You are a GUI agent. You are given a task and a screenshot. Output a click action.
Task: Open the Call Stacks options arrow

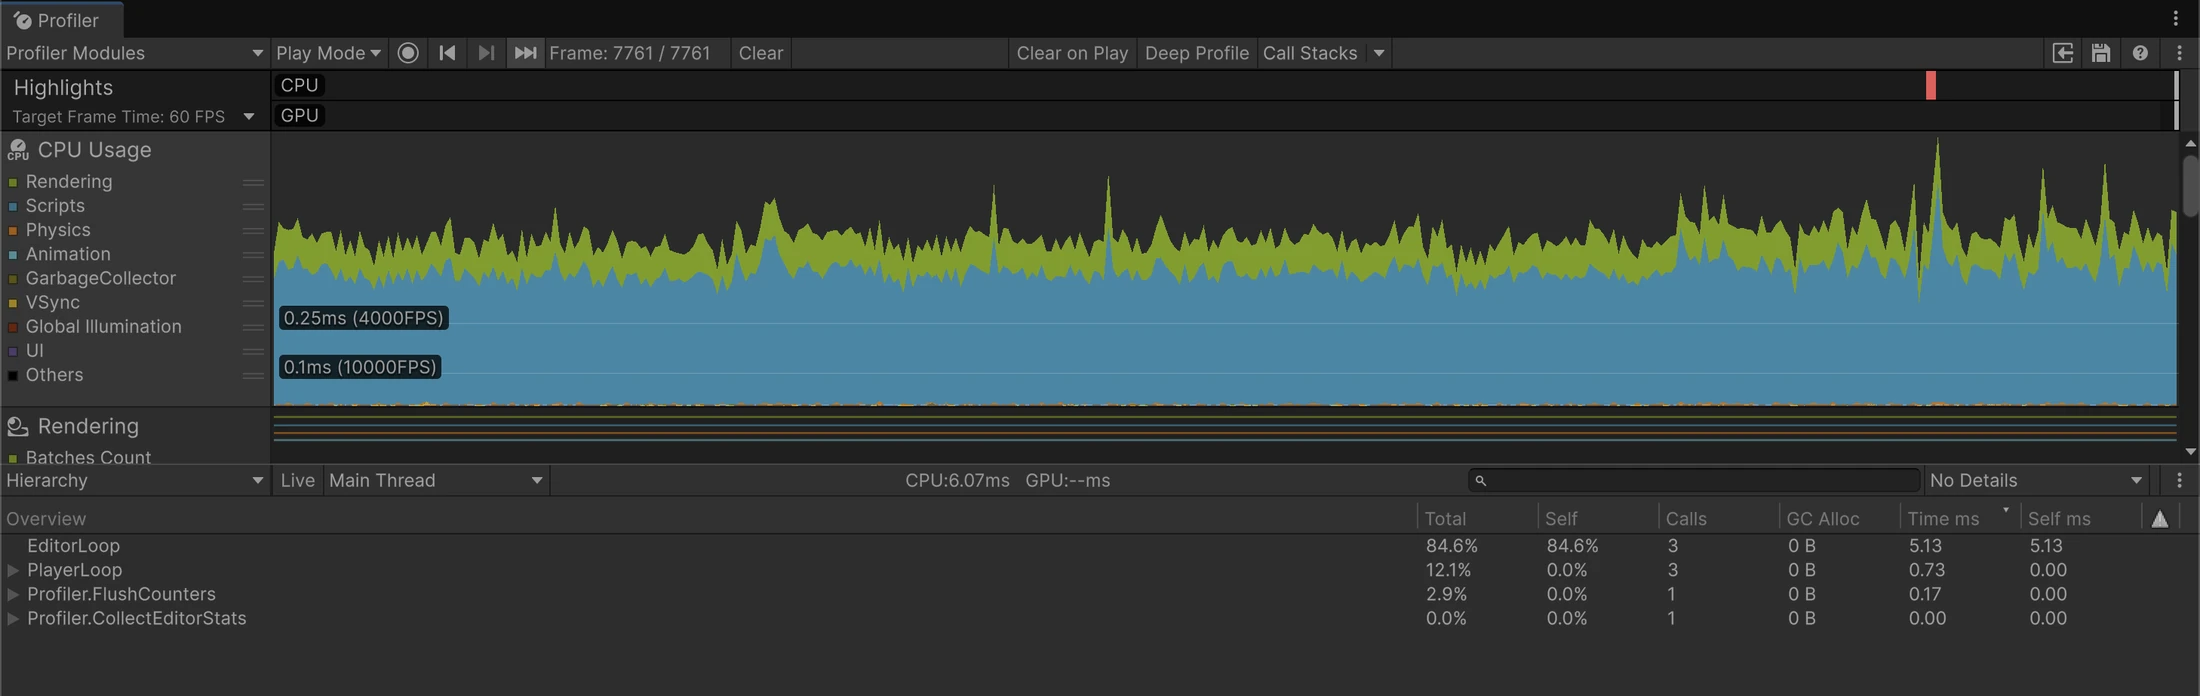pyautogui.click(x=1379, y=53)
